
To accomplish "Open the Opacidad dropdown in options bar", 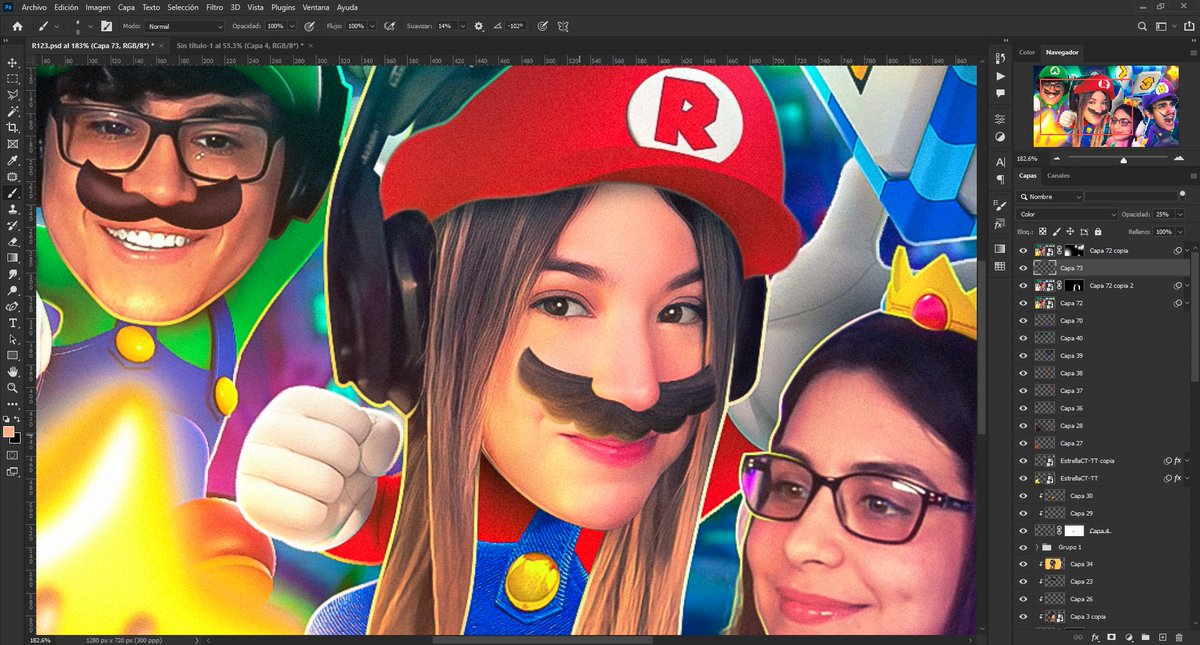I will click(x=292, y=26).
